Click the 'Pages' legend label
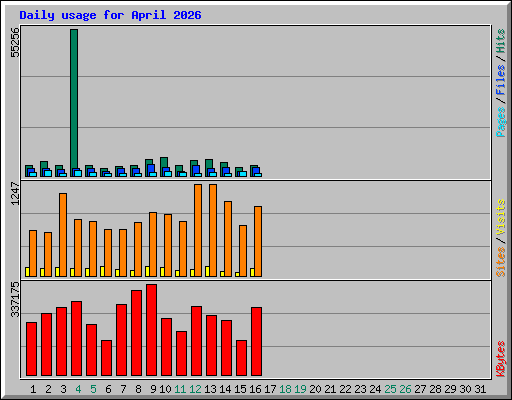Image resolution: width=512 pixels, height=400 pixels. pos(501,122)
